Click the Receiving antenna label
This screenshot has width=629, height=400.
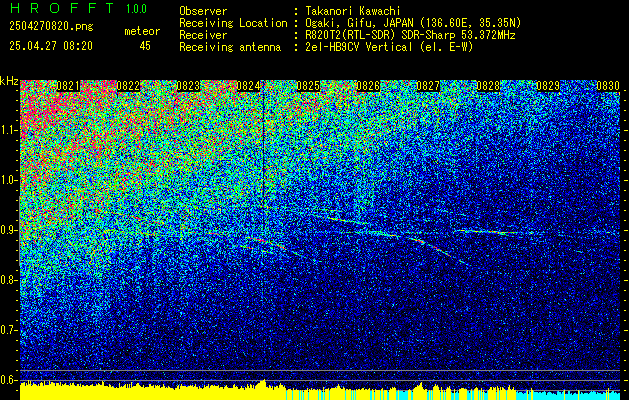(230, 47)
